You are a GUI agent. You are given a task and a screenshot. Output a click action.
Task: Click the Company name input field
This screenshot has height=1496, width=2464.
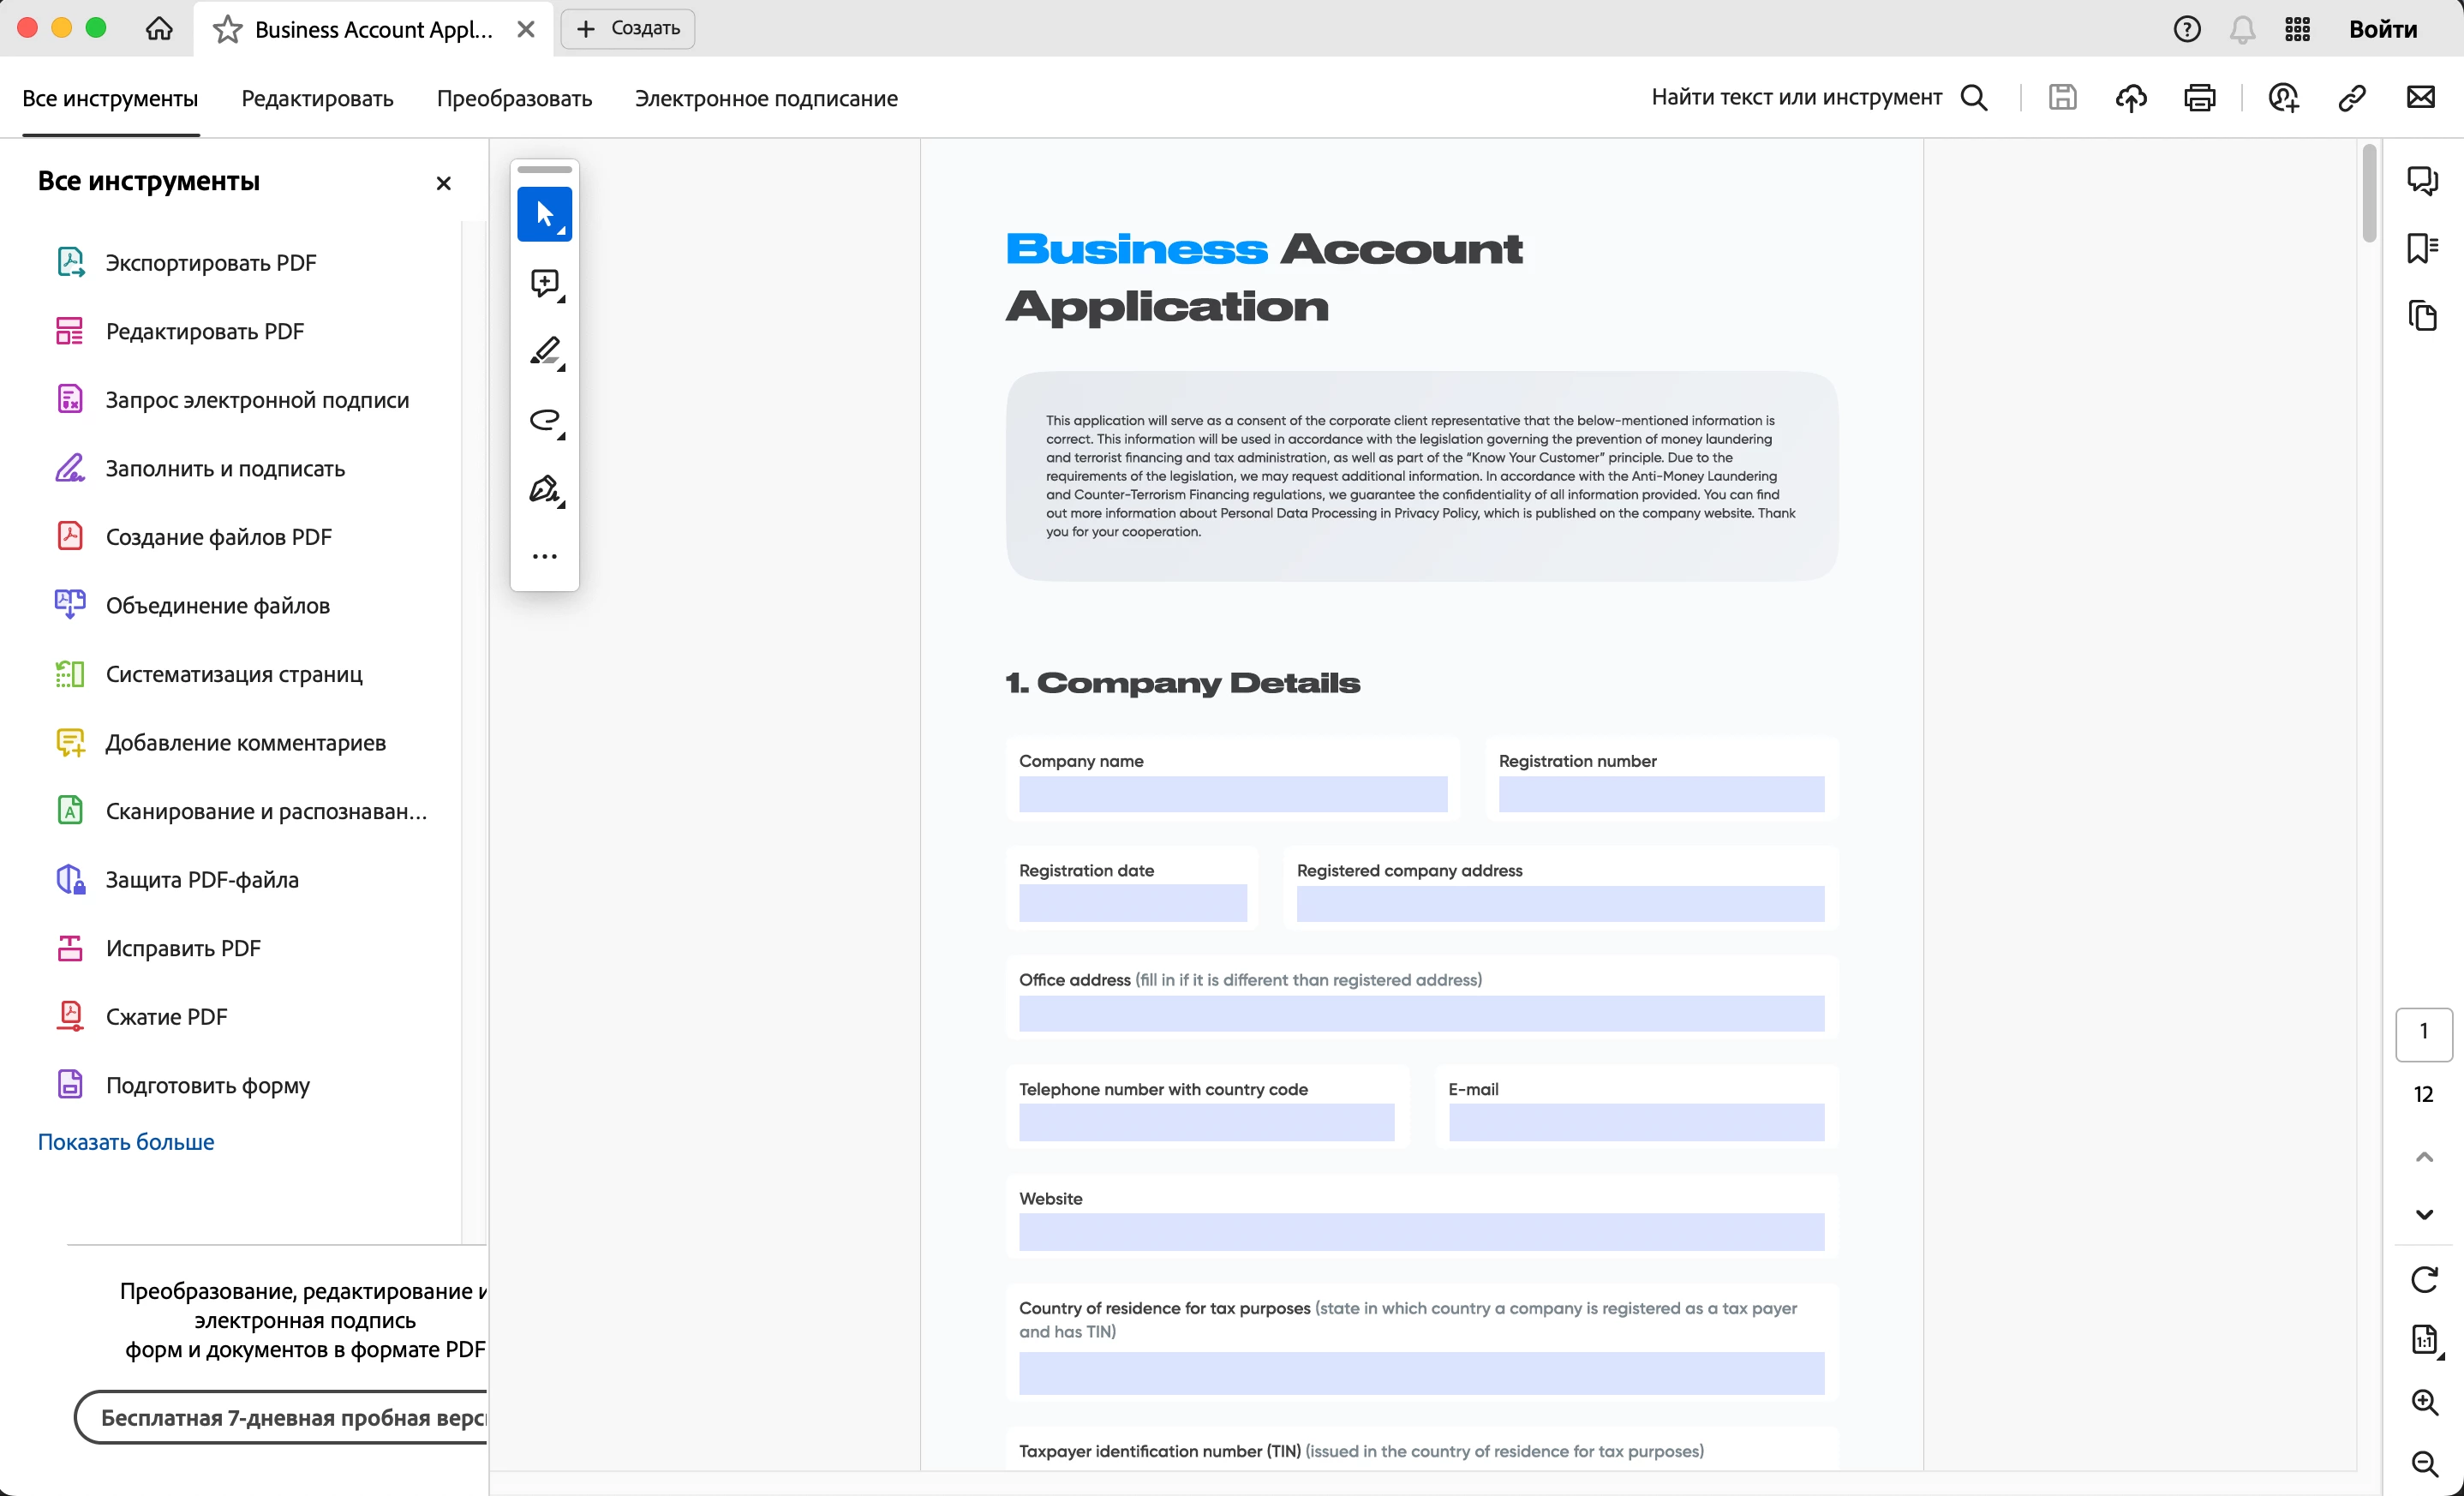point(1232,794)
